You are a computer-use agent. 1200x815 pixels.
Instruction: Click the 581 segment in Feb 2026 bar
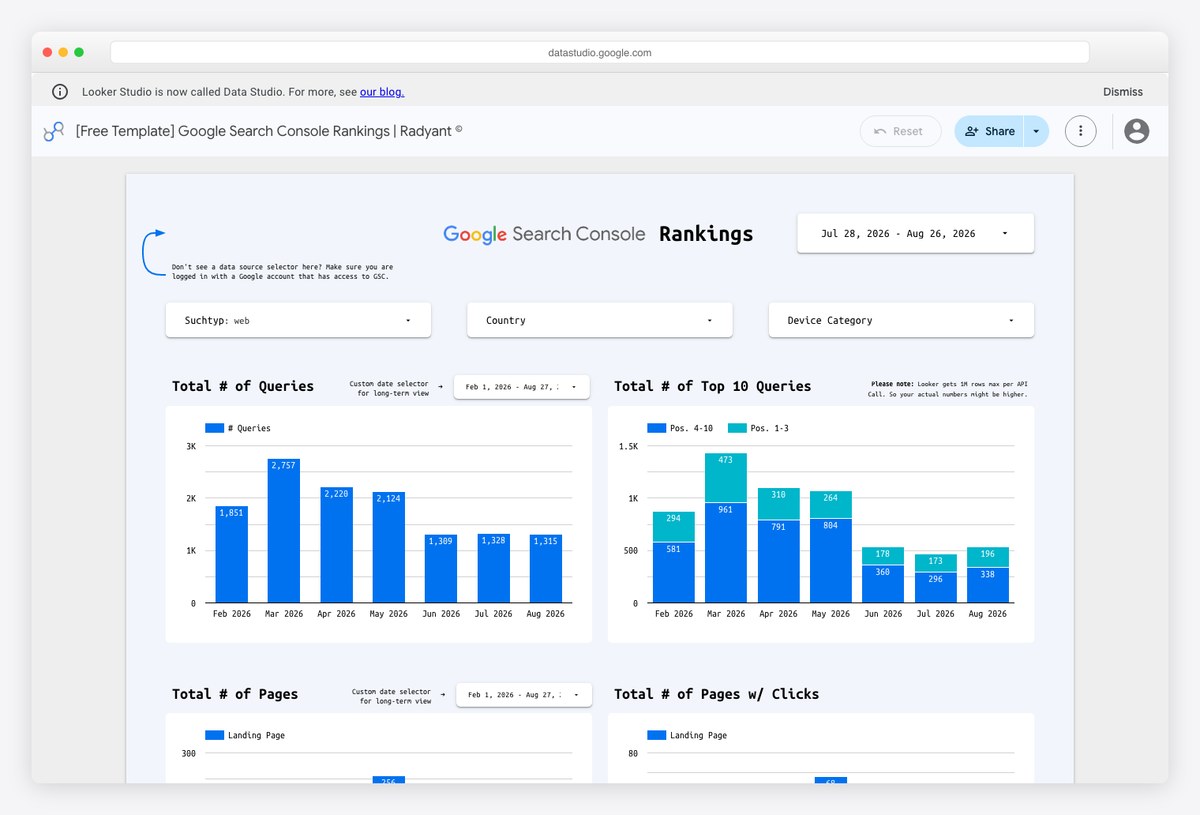point(673,573)
